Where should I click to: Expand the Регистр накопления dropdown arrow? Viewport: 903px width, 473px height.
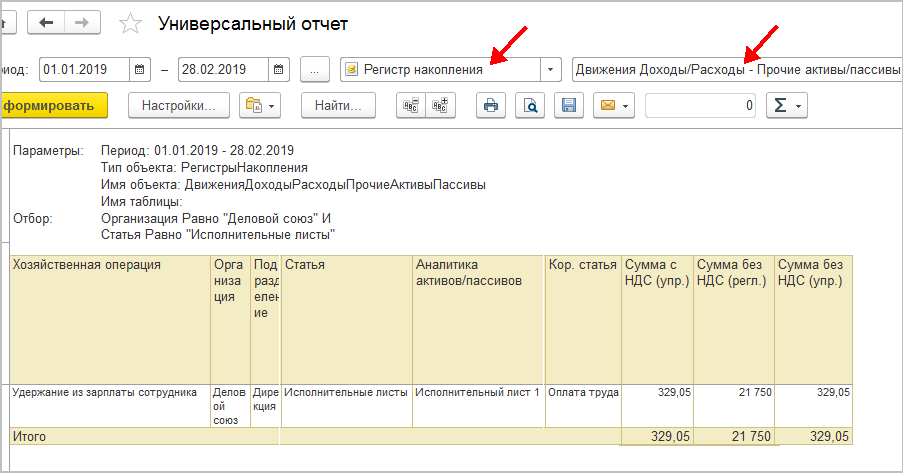551,70
